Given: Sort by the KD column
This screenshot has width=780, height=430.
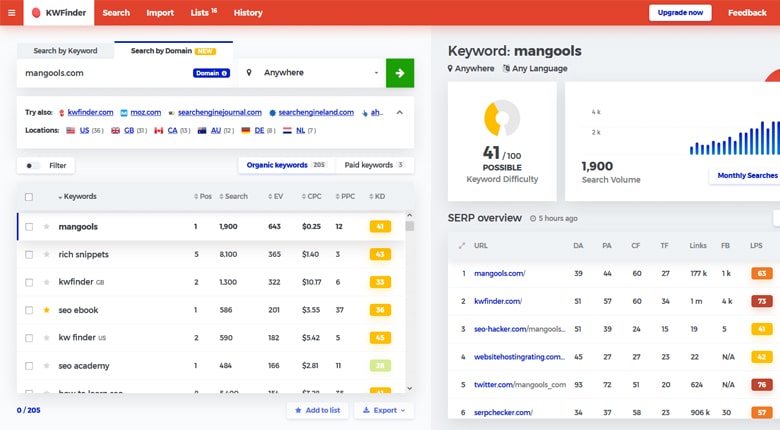Looking at the screenshot, I should coord(377,197).
